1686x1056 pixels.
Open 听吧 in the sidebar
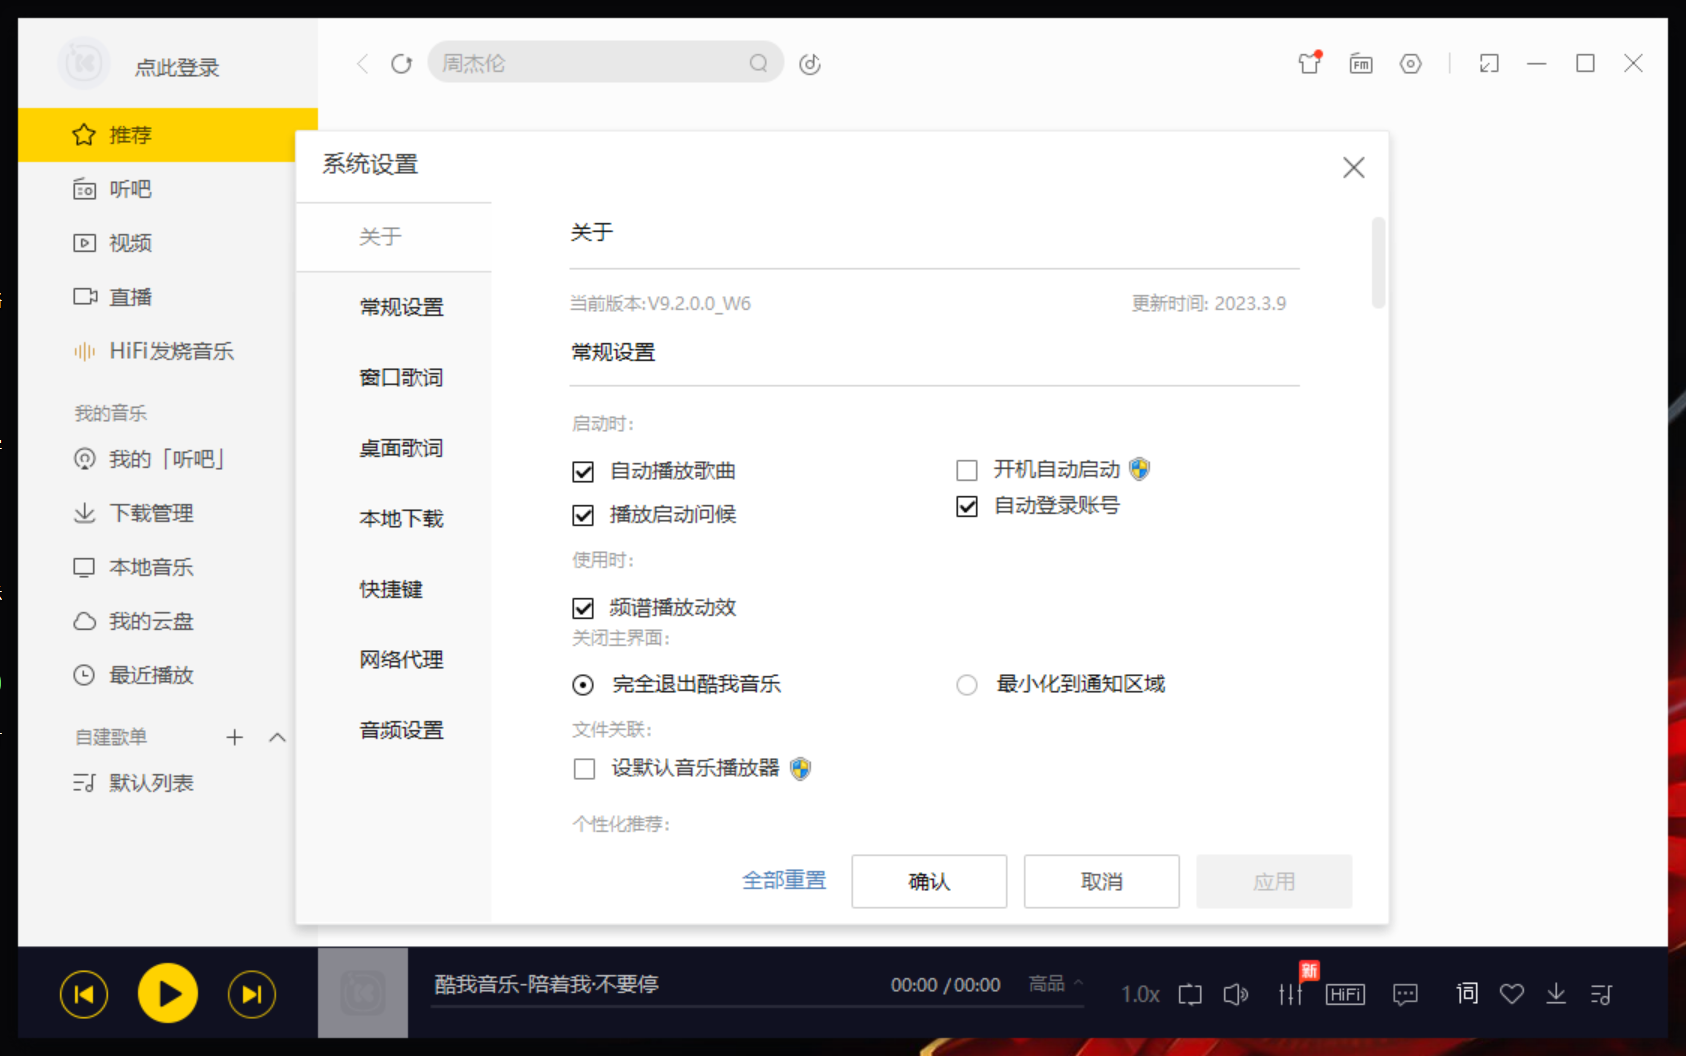[168, 189]
